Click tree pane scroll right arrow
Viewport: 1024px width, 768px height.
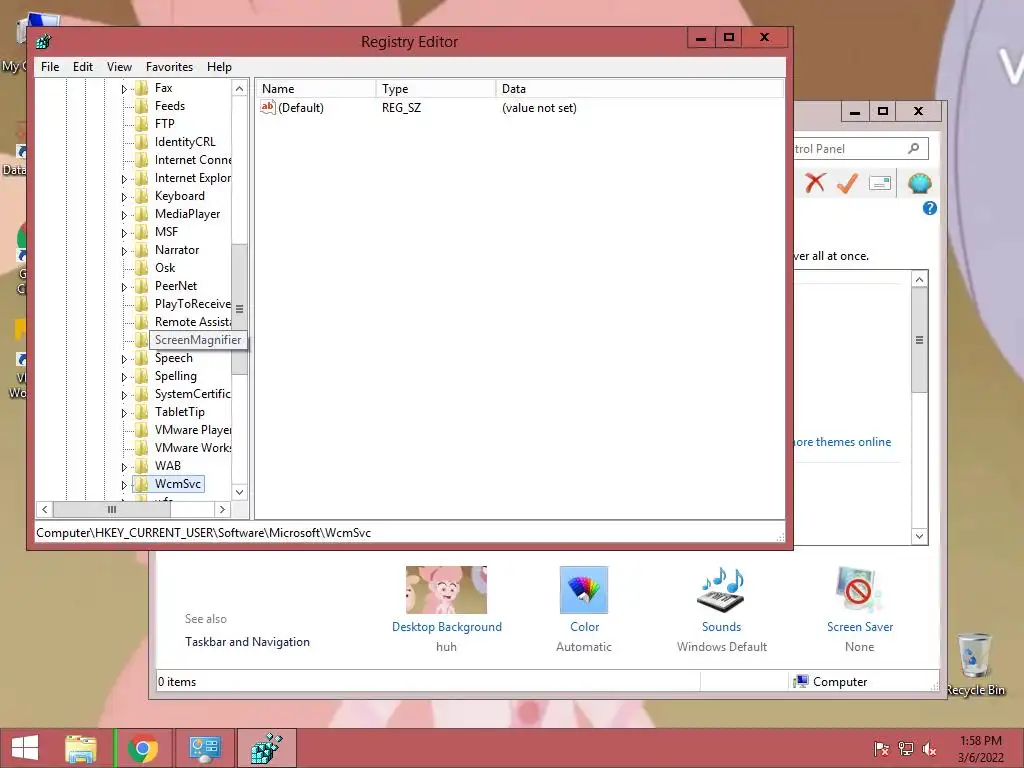pyautogui.click(x=222, y=509)
